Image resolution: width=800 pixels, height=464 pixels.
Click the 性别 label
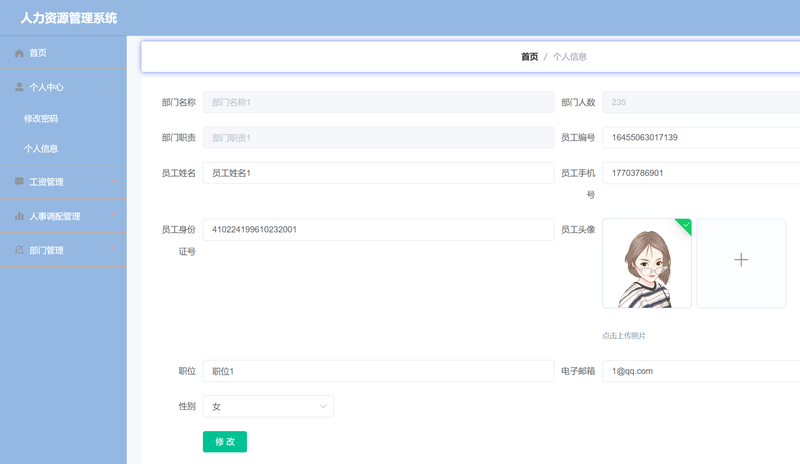pos(187,406)
